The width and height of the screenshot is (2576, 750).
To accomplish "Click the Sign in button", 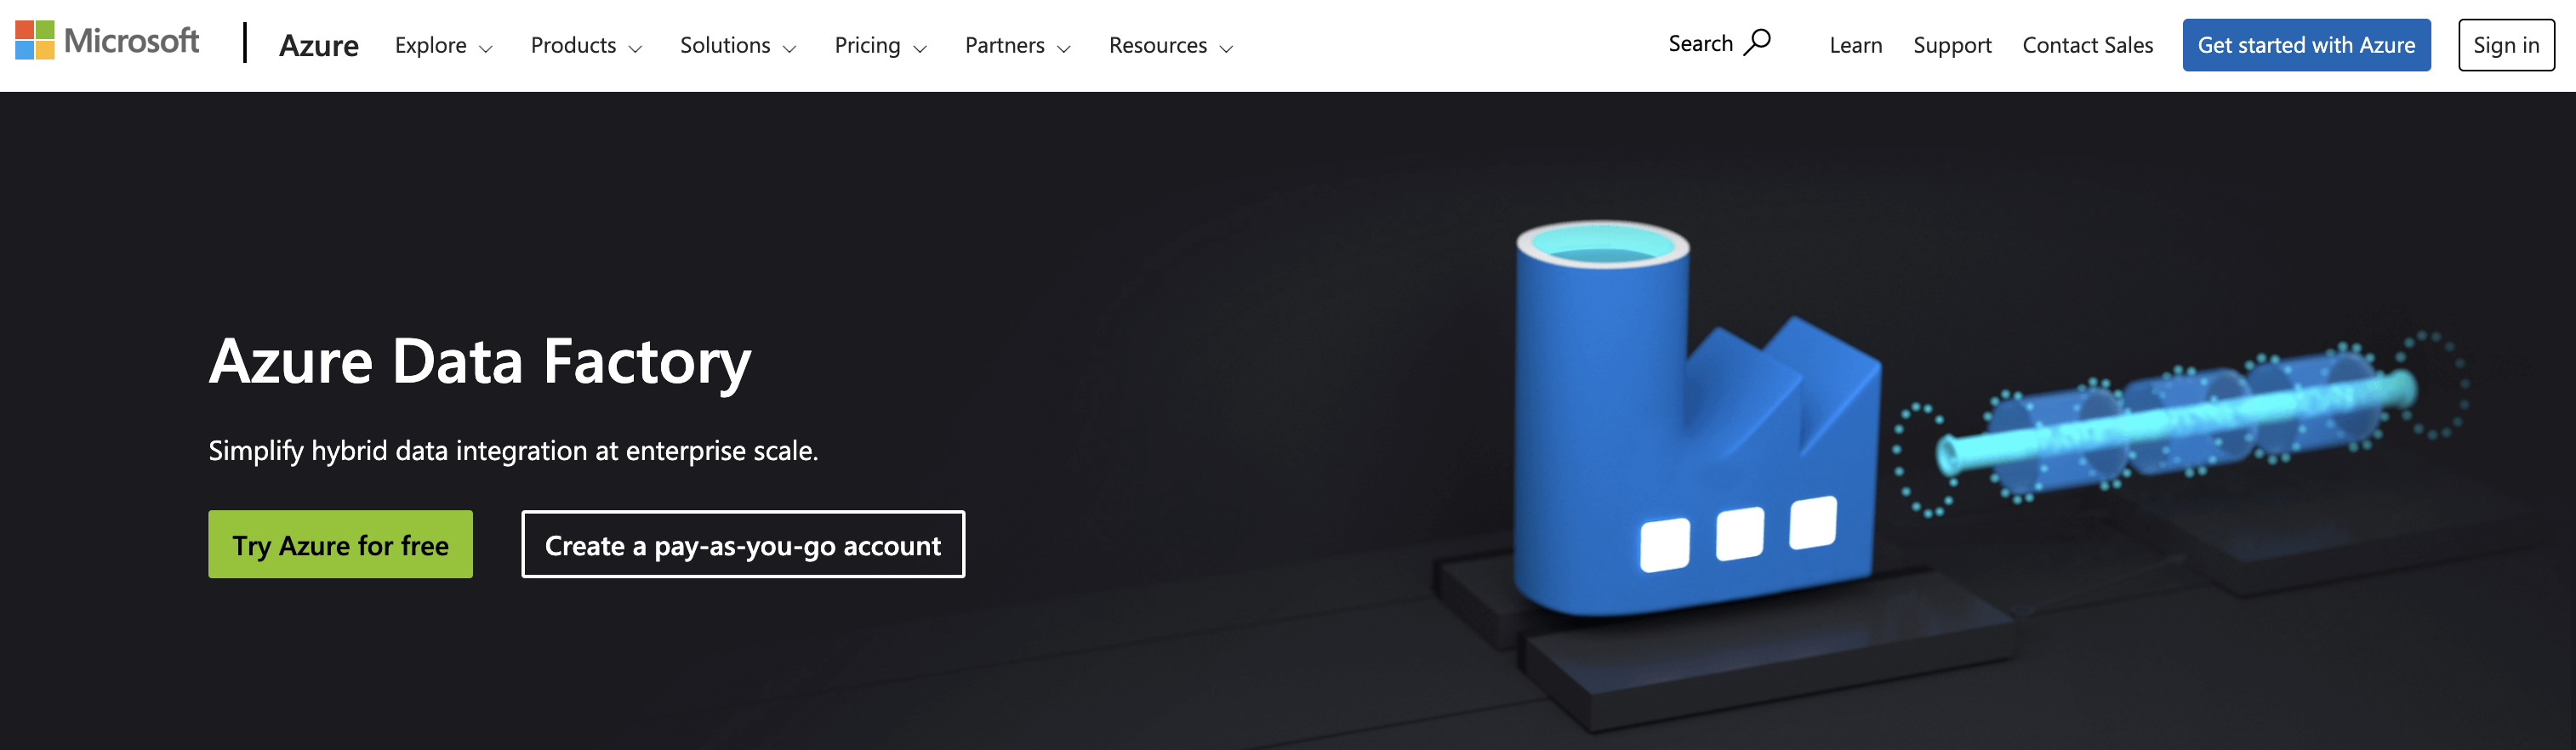I will pyautogui.click(x=2506, y=45).
